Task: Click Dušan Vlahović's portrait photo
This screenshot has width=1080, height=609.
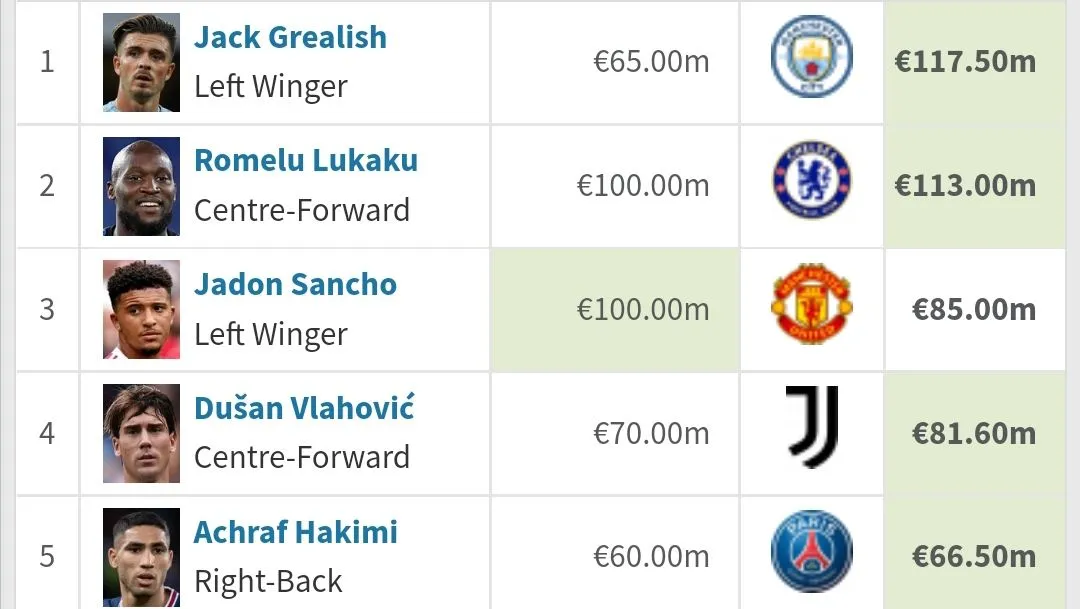Action: click(x=141, y=433)
